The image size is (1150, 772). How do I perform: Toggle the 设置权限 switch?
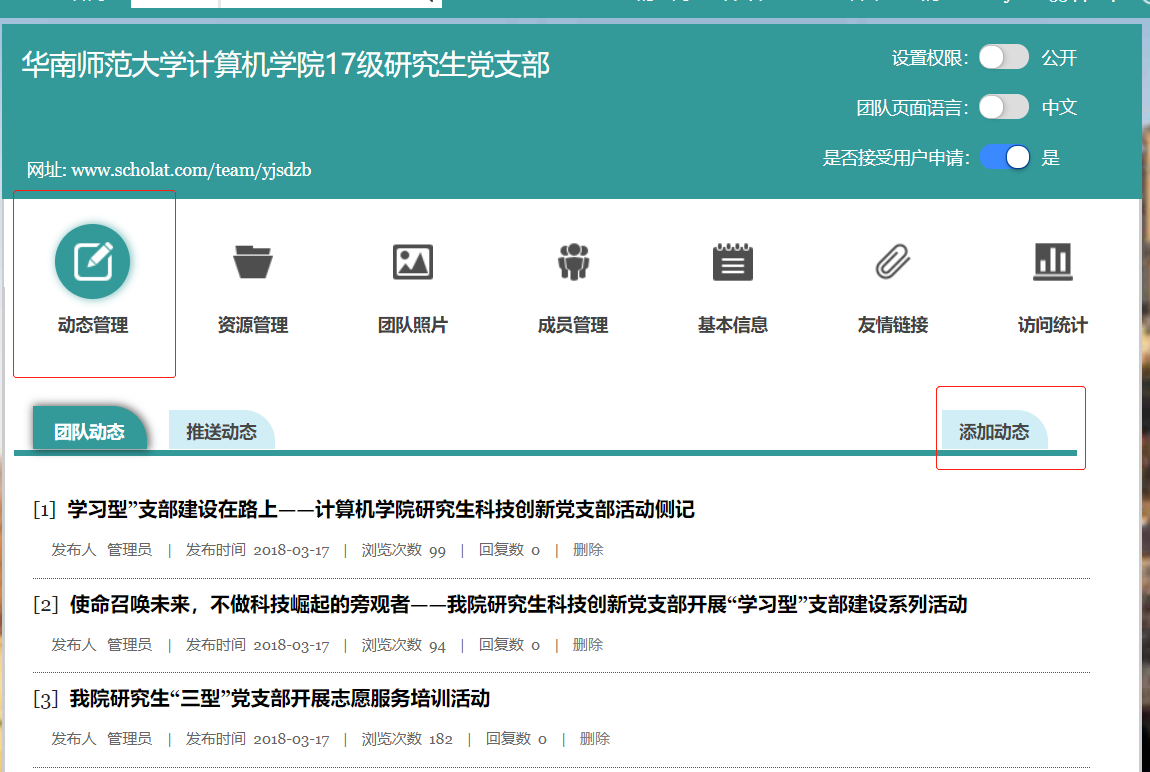(x=1003, y=57)
